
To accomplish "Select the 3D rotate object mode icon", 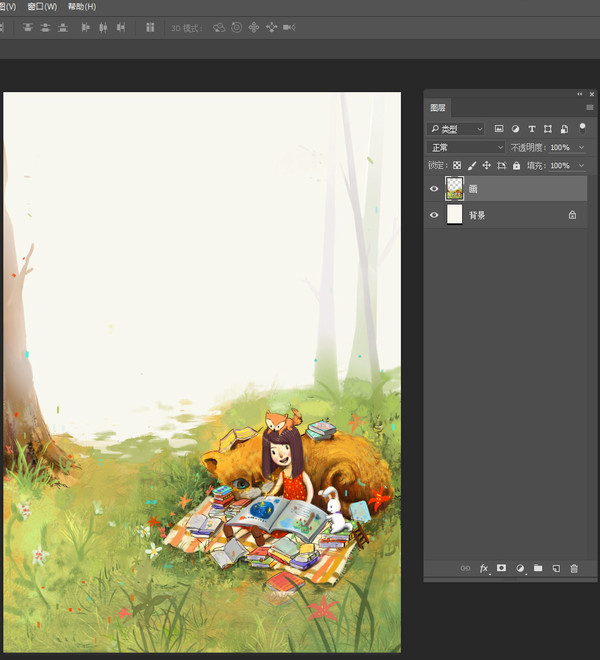I will [x=219, y=28].
